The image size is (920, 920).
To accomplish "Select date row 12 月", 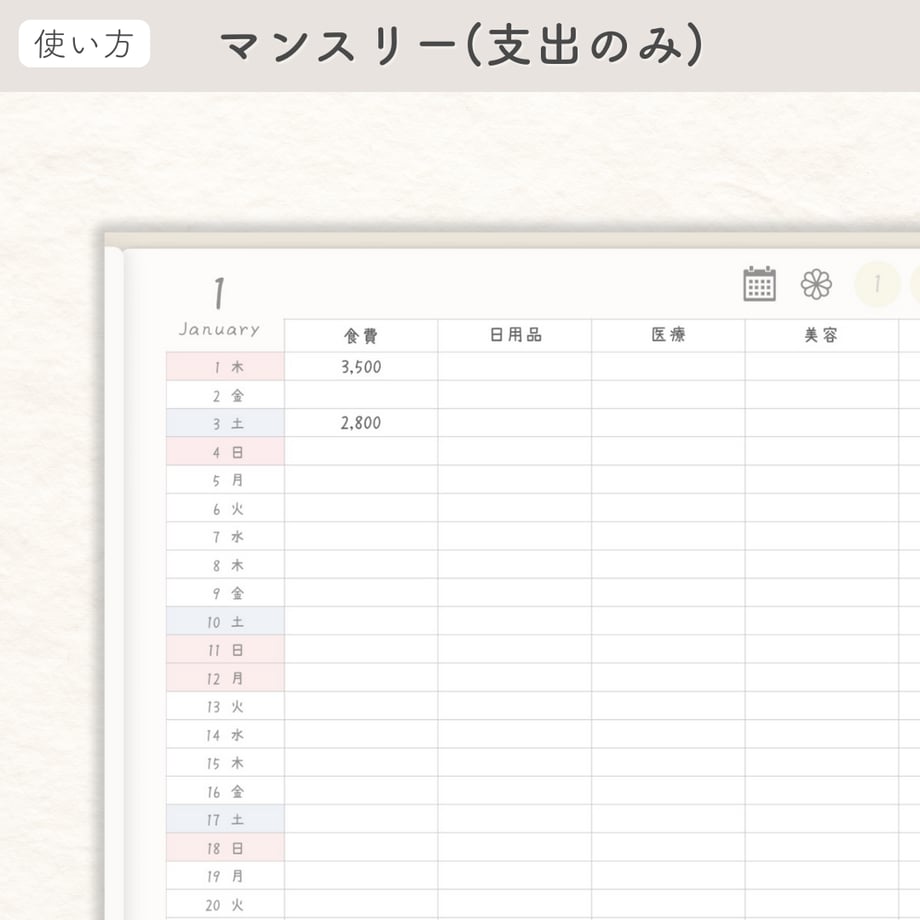I will pyautogui.click(x=225, y=678).
